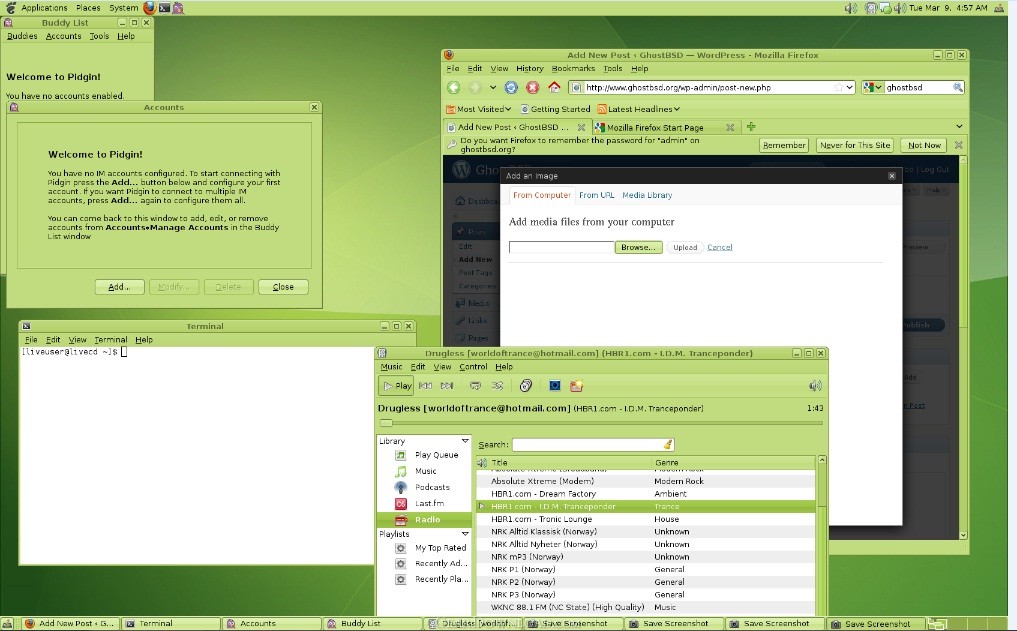Reload the page in Firefox

tap(511, 87)
